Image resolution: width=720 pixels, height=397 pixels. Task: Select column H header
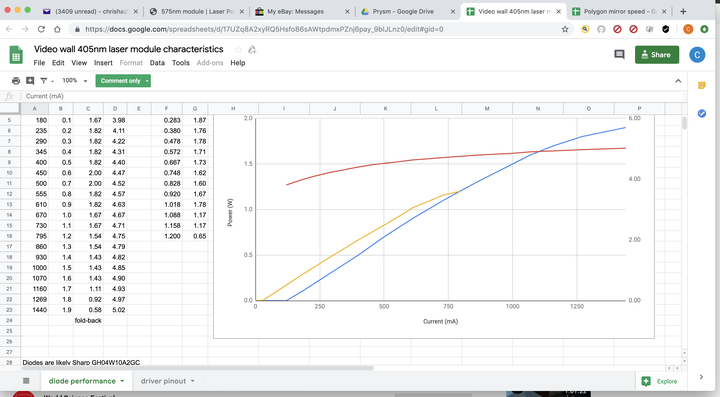233,109
